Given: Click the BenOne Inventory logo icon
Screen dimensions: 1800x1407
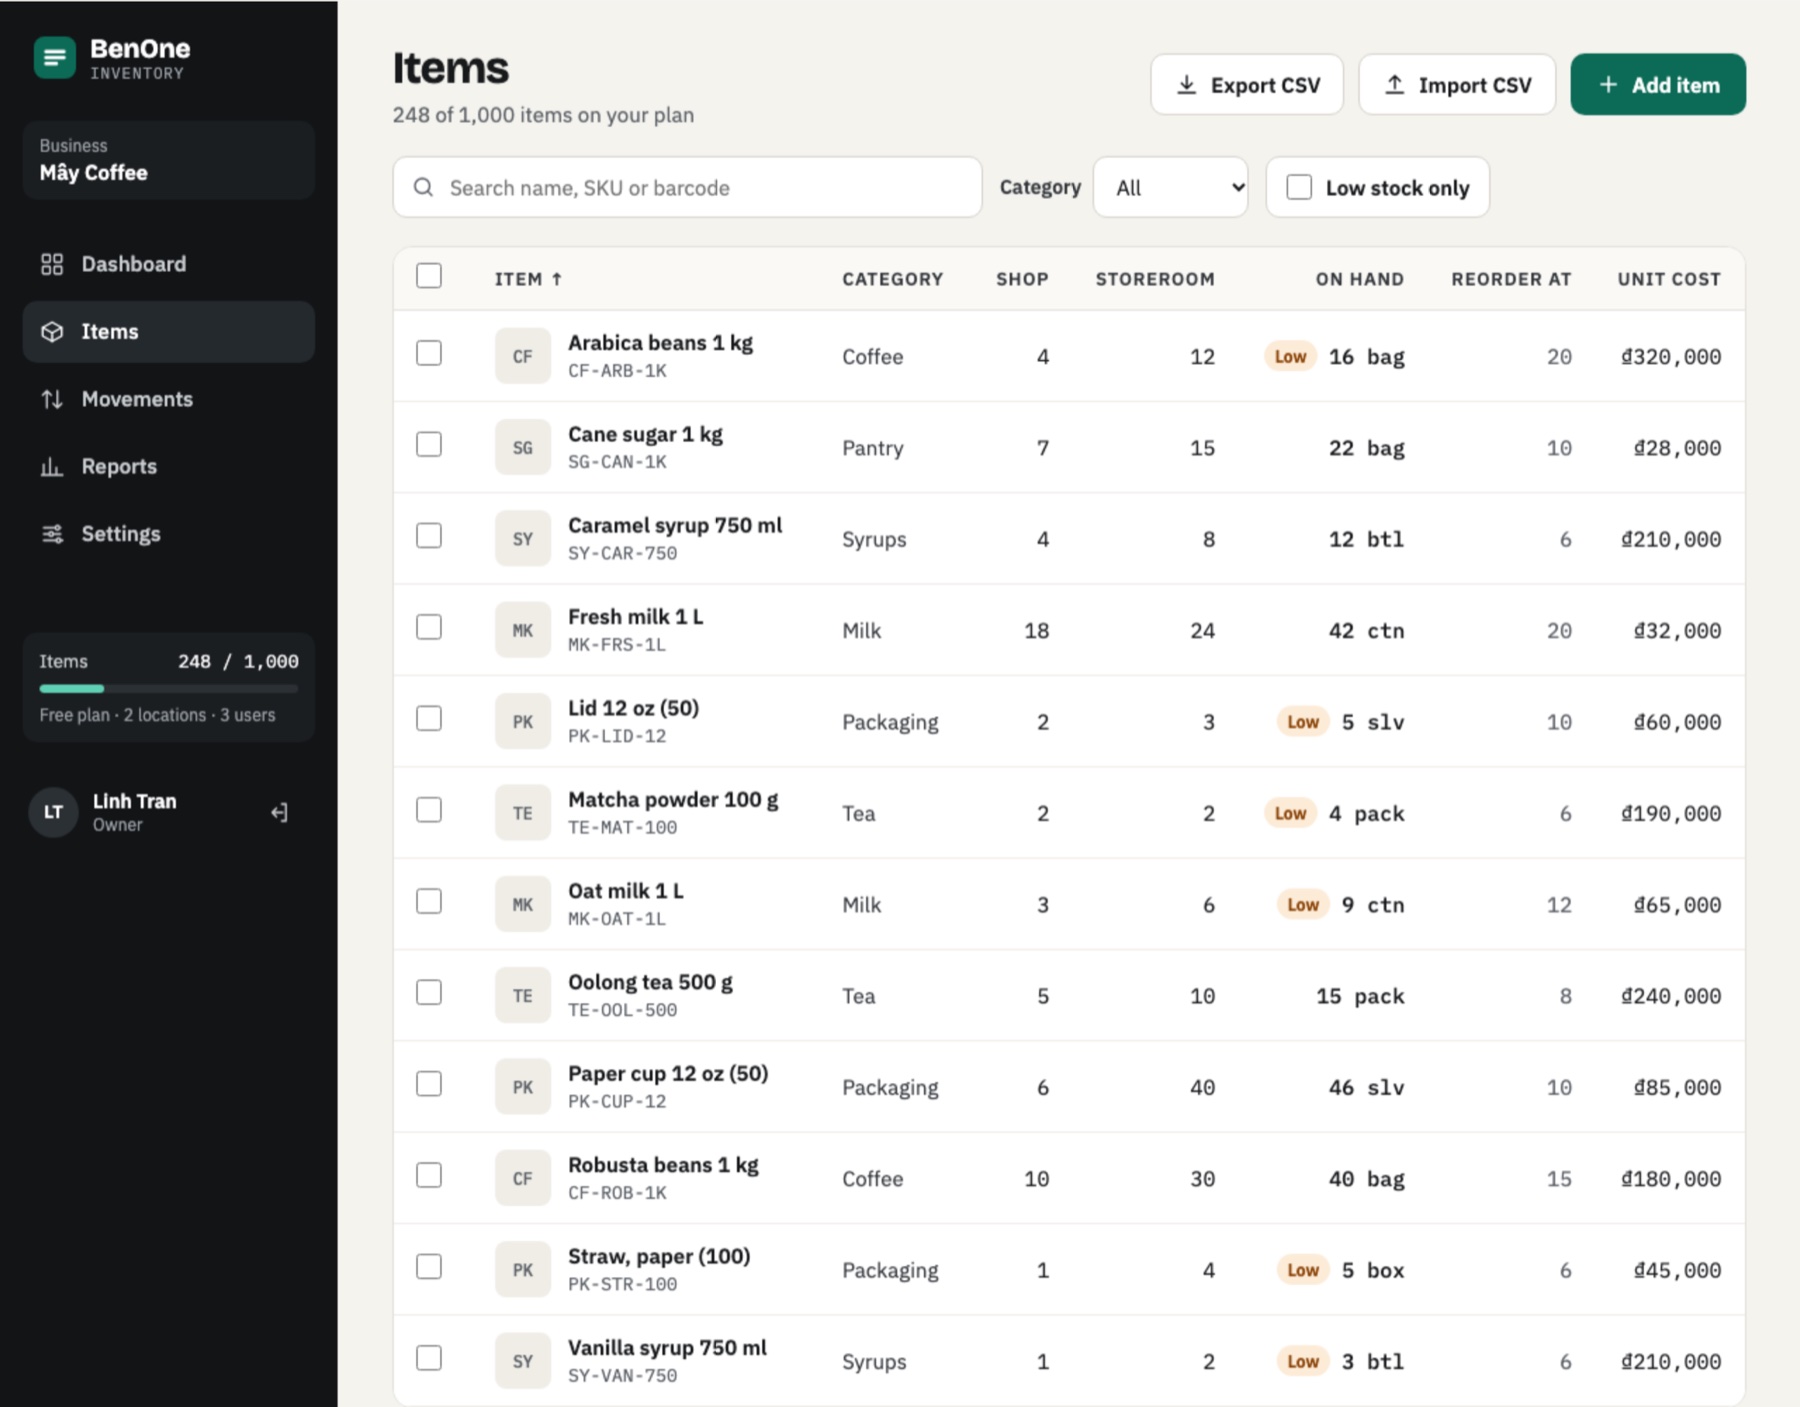Looking at the screenshot, I should pos(55,57).
